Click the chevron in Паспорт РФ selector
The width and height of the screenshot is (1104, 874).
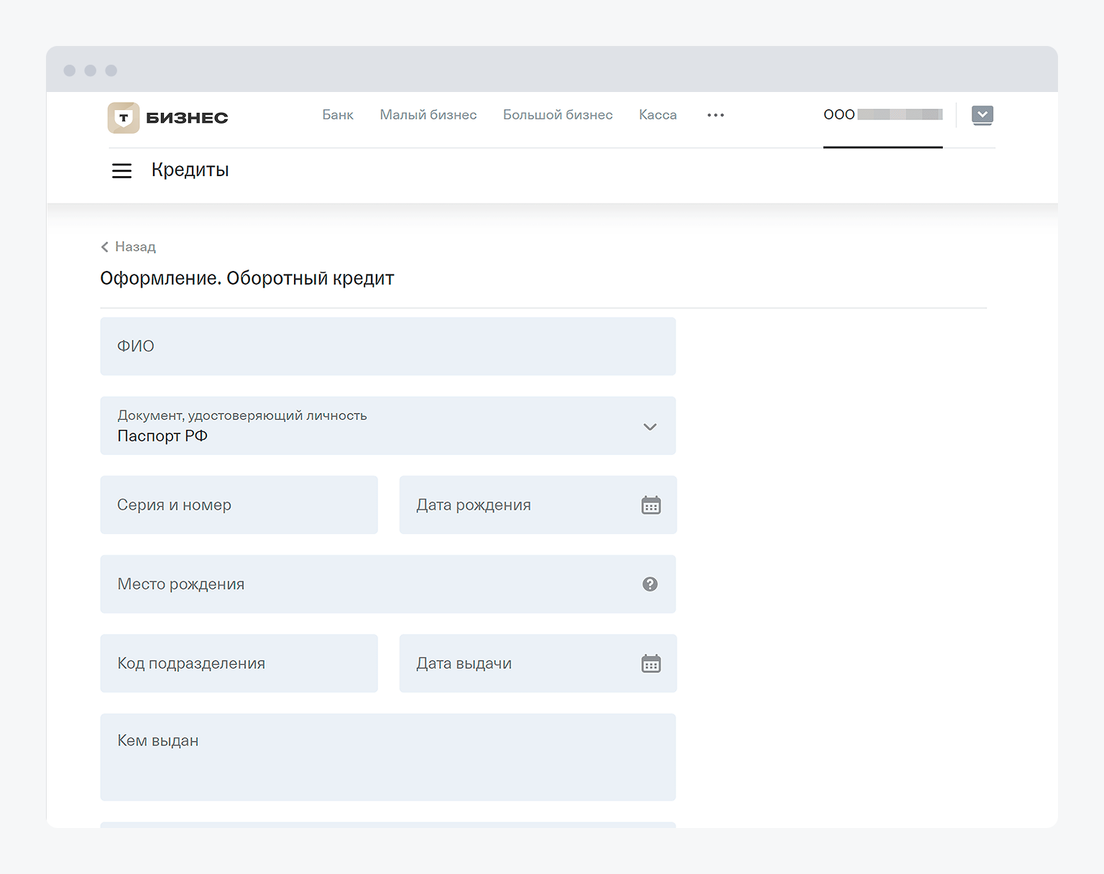tap(650, 427)
